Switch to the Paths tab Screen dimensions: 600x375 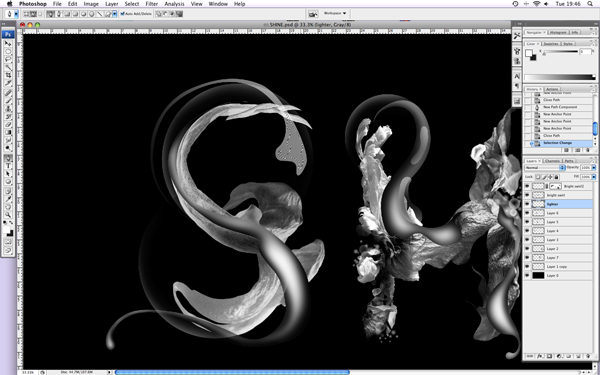[569, 161]
